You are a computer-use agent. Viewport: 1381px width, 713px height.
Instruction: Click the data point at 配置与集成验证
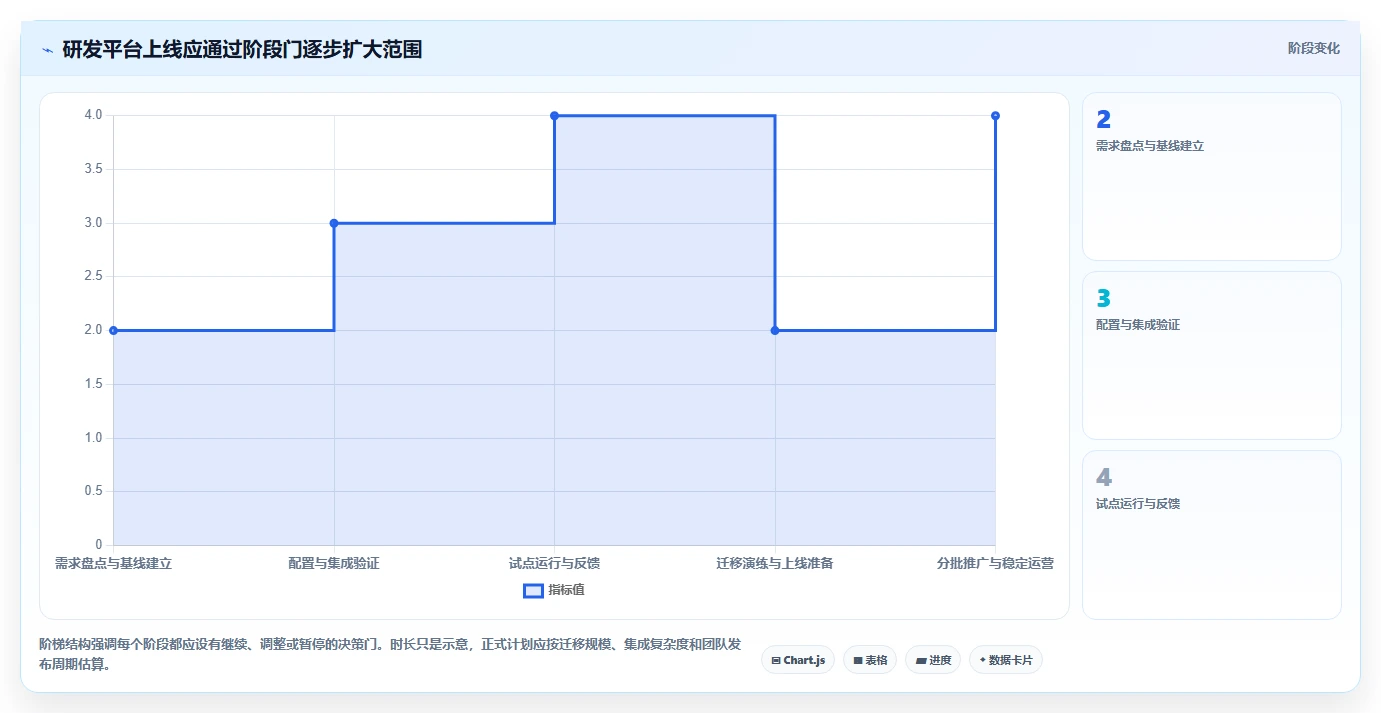334,223
